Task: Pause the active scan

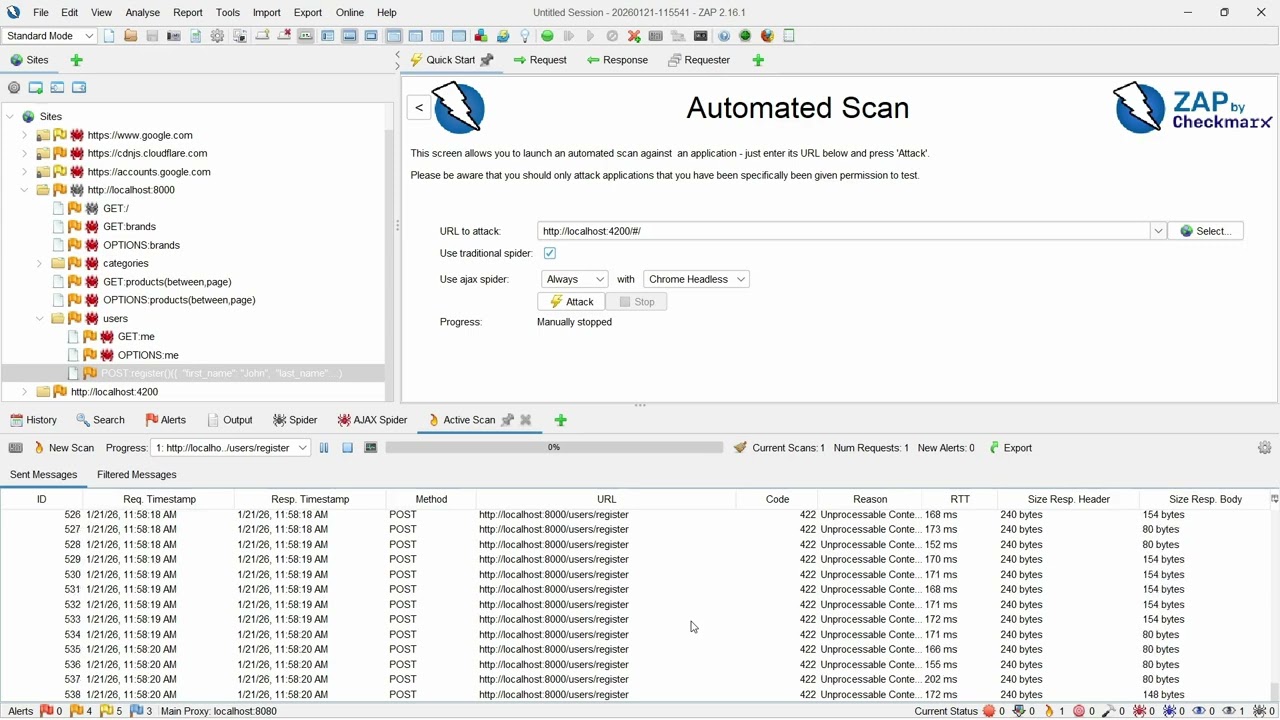Action: [x=324, y=448]
